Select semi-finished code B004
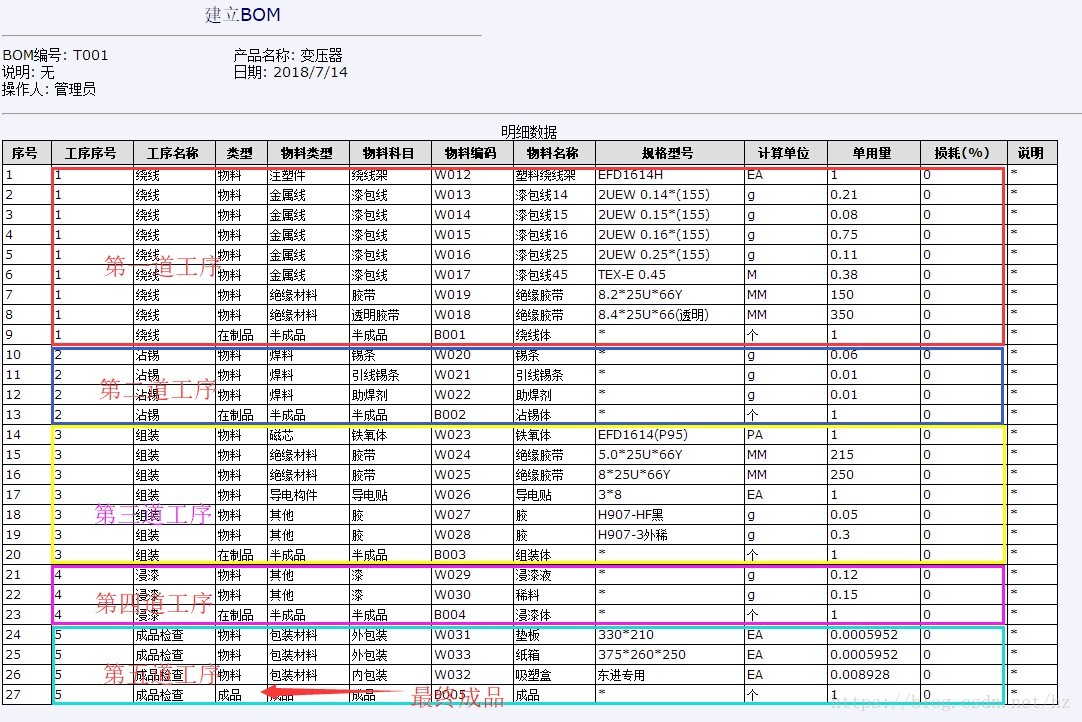 (x=450, y=615)
